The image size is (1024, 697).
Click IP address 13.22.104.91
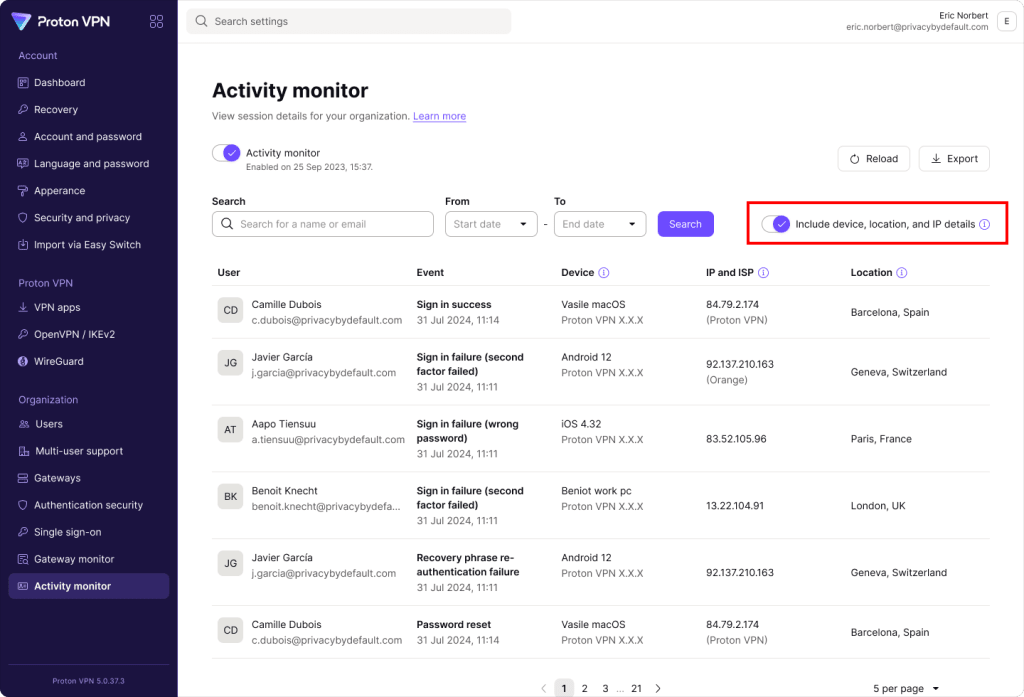click(735, 506)
